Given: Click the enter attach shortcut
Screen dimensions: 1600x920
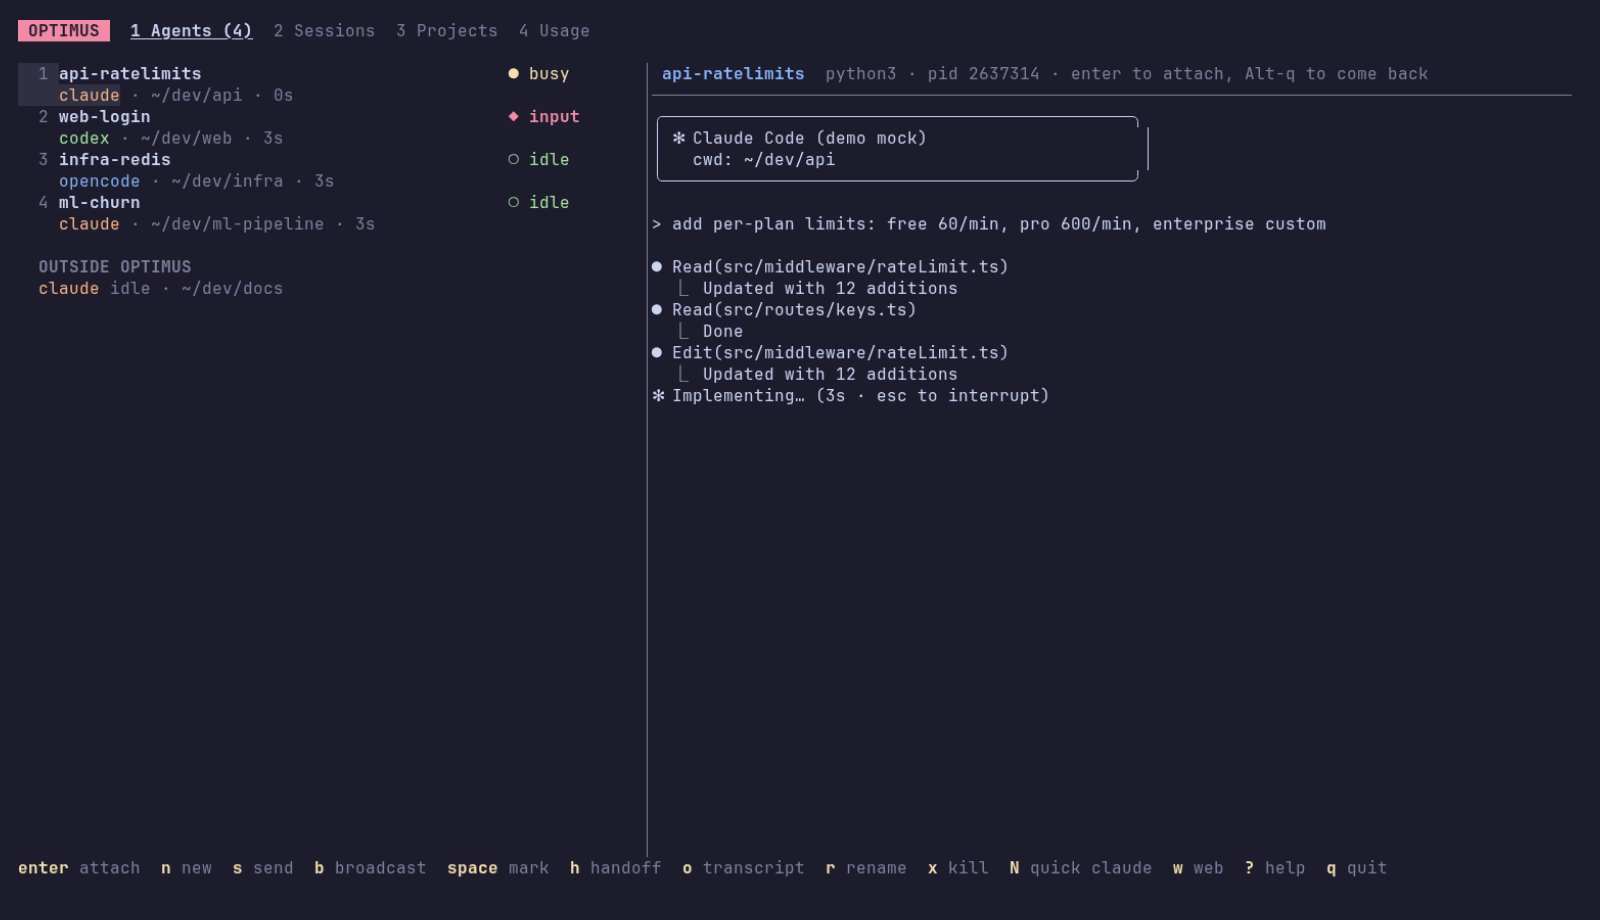Looking at the screenshot, I should pyautogui.click(x=79, y=868).
